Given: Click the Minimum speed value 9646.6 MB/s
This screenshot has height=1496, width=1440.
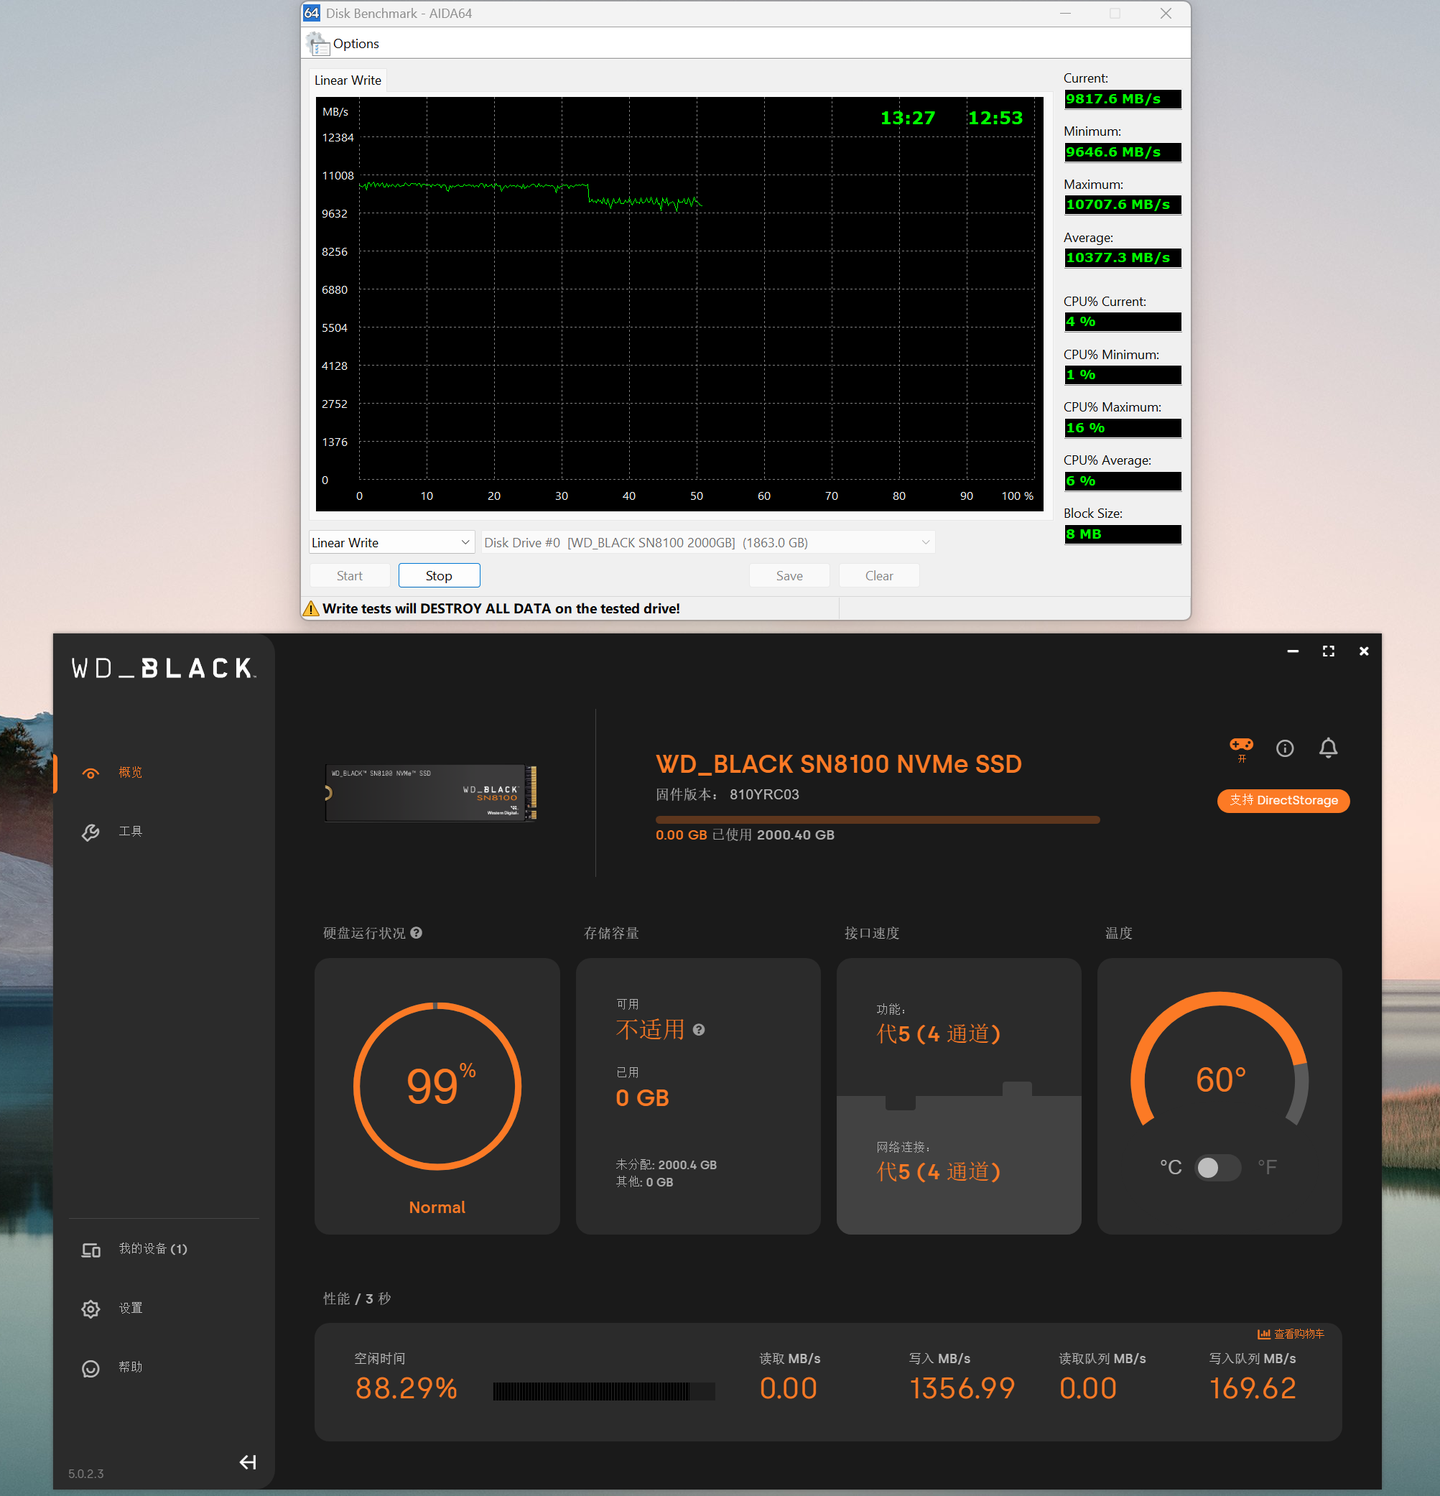Looking at the screenshot, I should pos(1122,152).
